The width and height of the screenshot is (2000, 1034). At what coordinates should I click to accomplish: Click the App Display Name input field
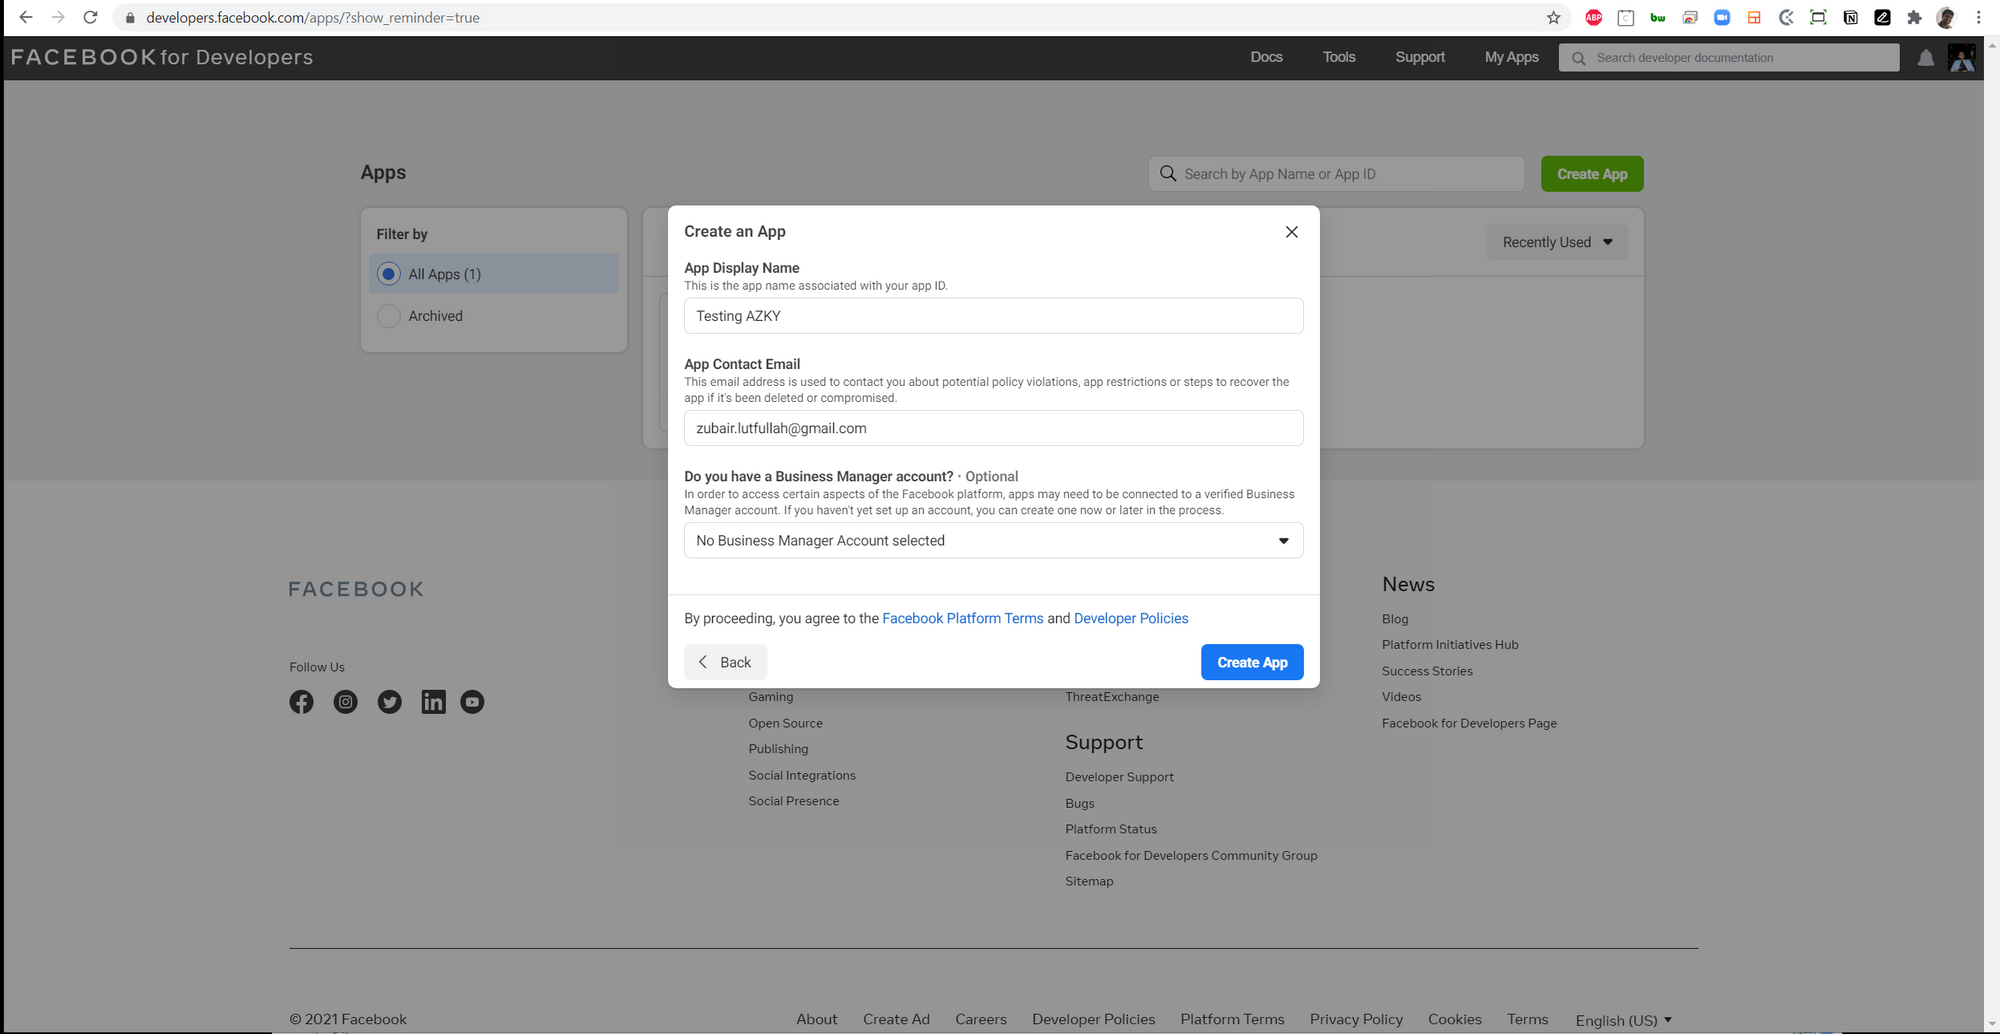pyautogui.click(x=992, y=316)
